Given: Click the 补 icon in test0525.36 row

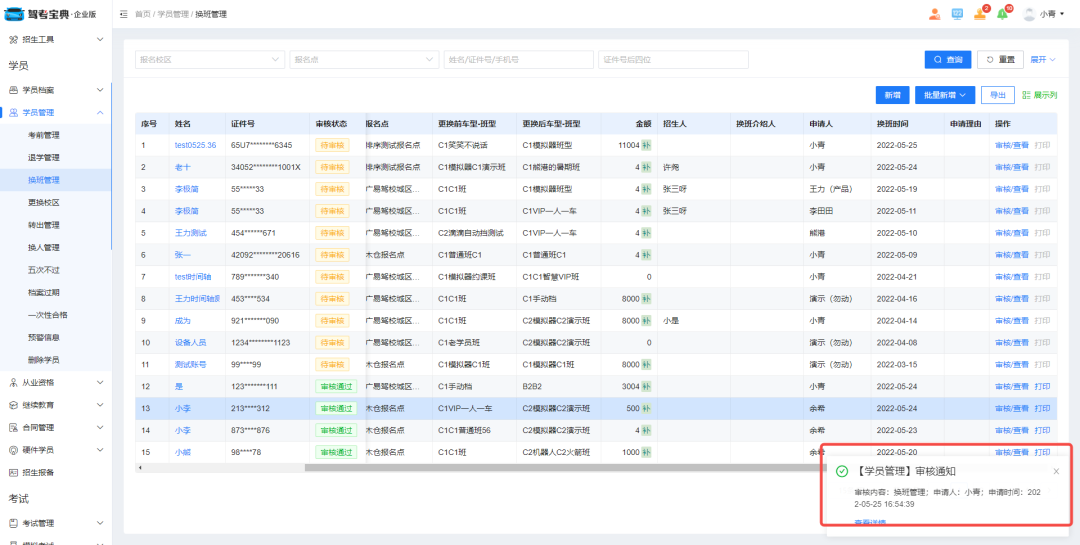Looking at the screenshot, I should [x=646, y=145].
